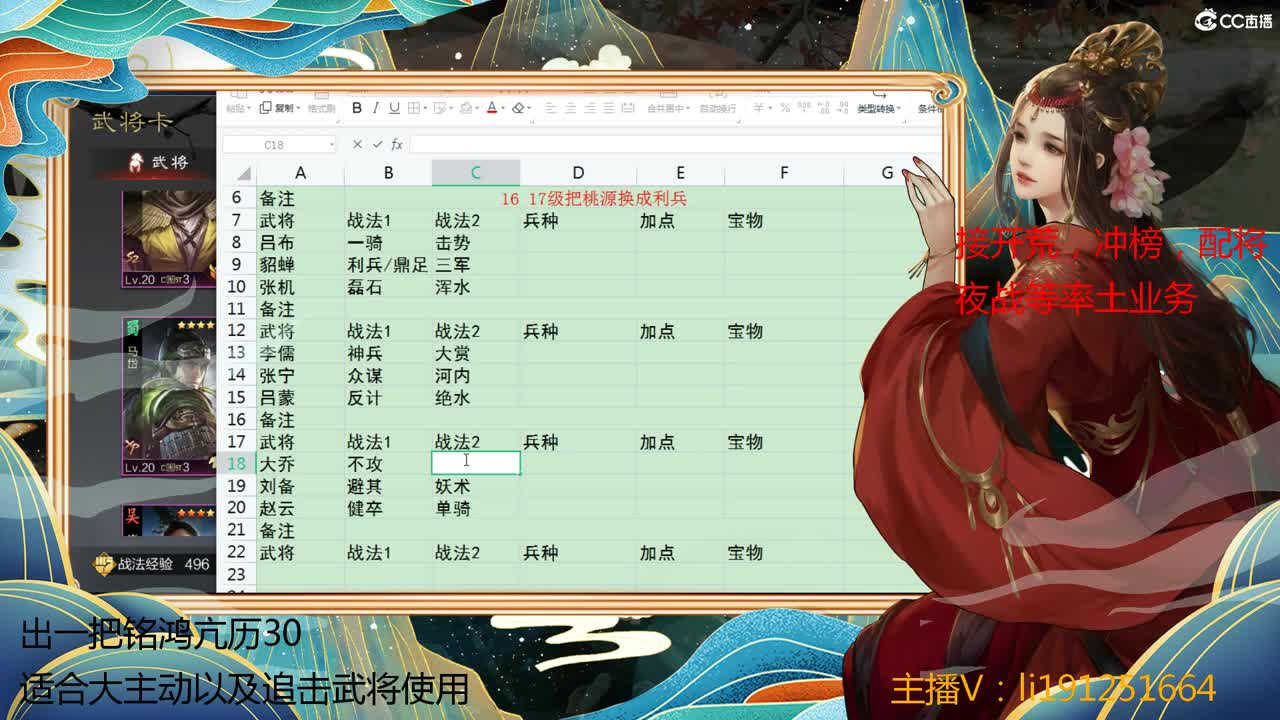Click the red note 16 17级把桃源换成利兵
Viewport: 1280px width, 720px height.
click(594, 198)
